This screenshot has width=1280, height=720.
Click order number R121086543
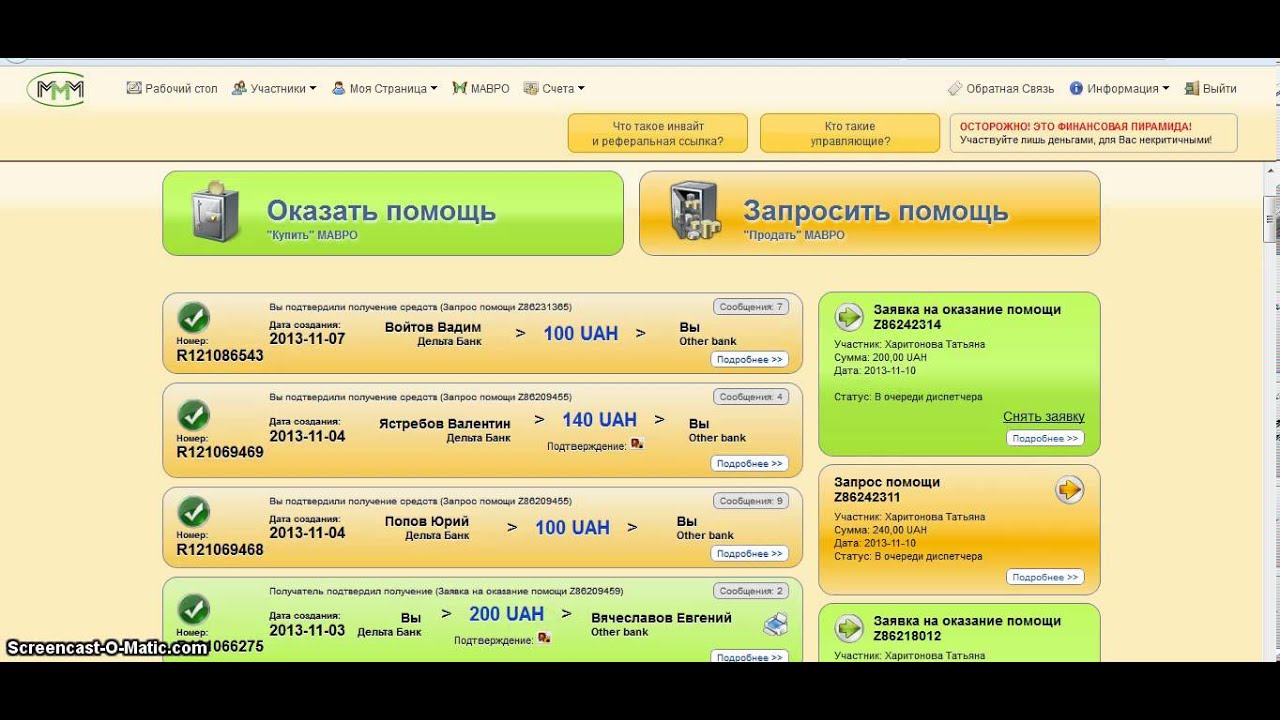(x=220, y=355)
